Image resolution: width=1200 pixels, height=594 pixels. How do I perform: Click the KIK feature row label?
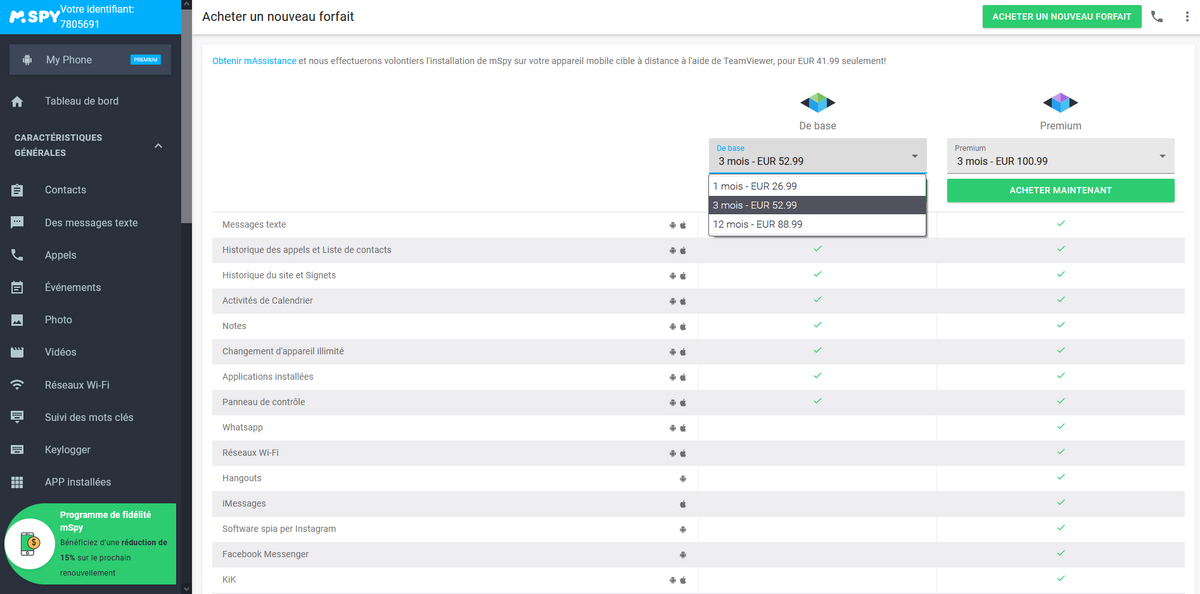[x=229, y=579]
